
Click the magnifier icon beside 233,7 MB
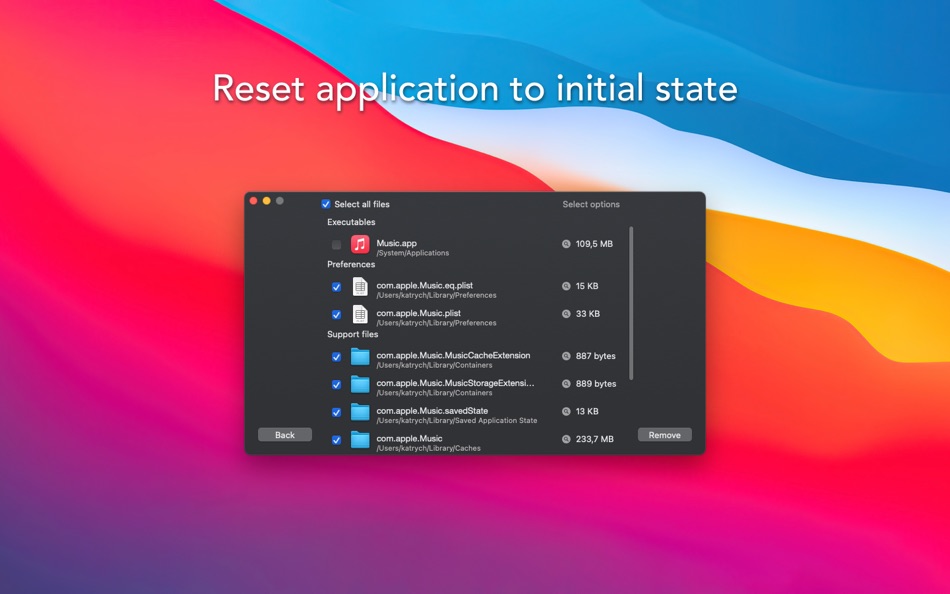(567, 438)
